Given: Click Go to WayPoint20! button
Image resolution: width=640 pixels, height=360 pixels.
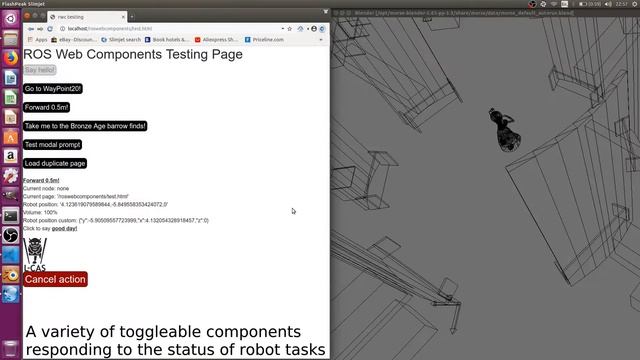Looking at the screenshot, I should (x=53, y=89).
